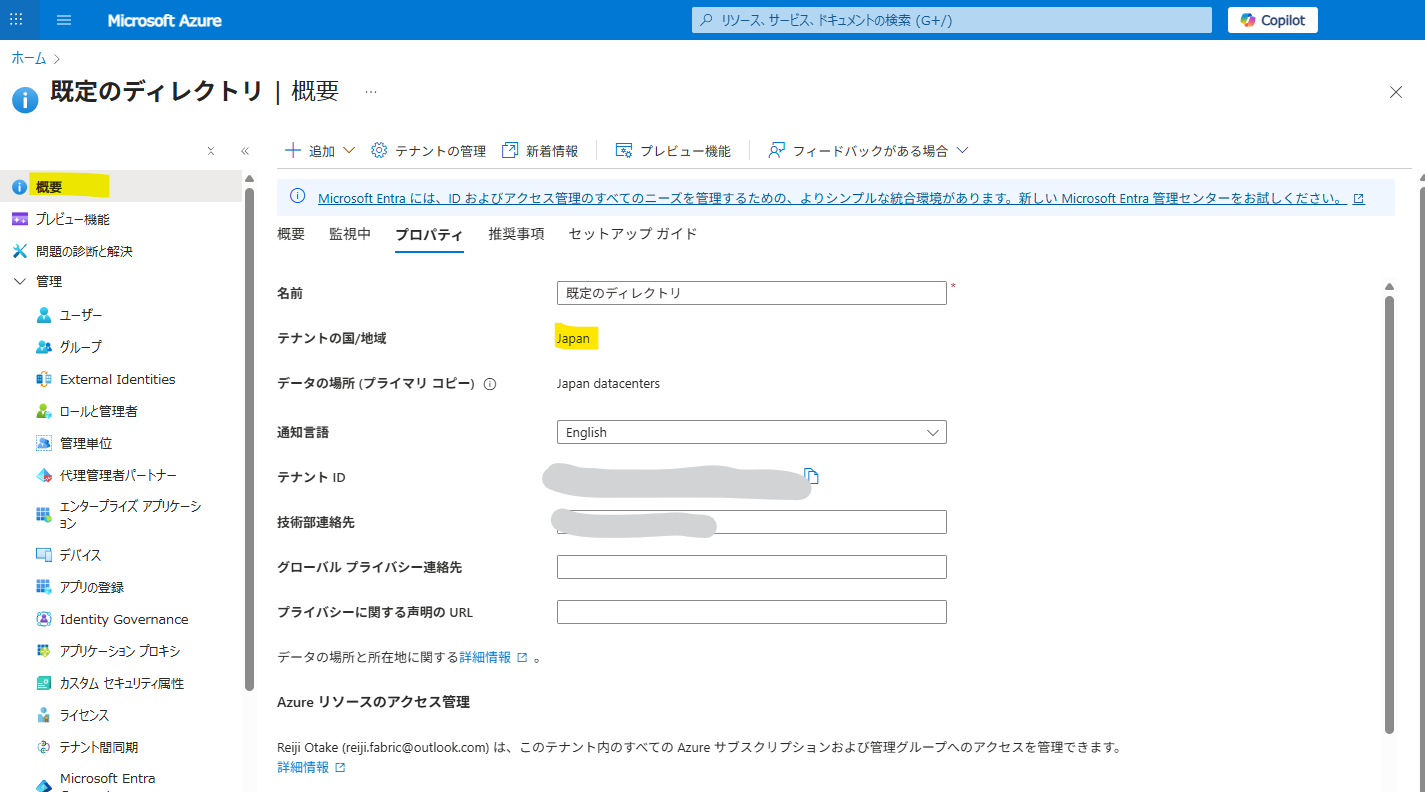Expand フィードバックがある場合 dropdown
Image resolution: width=1425 pixels, height=792 pixels.
click(x=868, y=151)
